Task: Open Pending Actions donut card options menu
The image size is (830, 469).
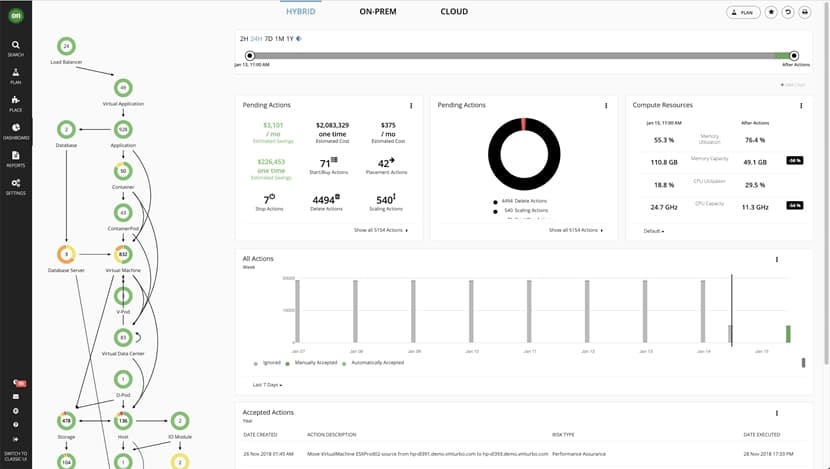Action: [x=606, y=106]
